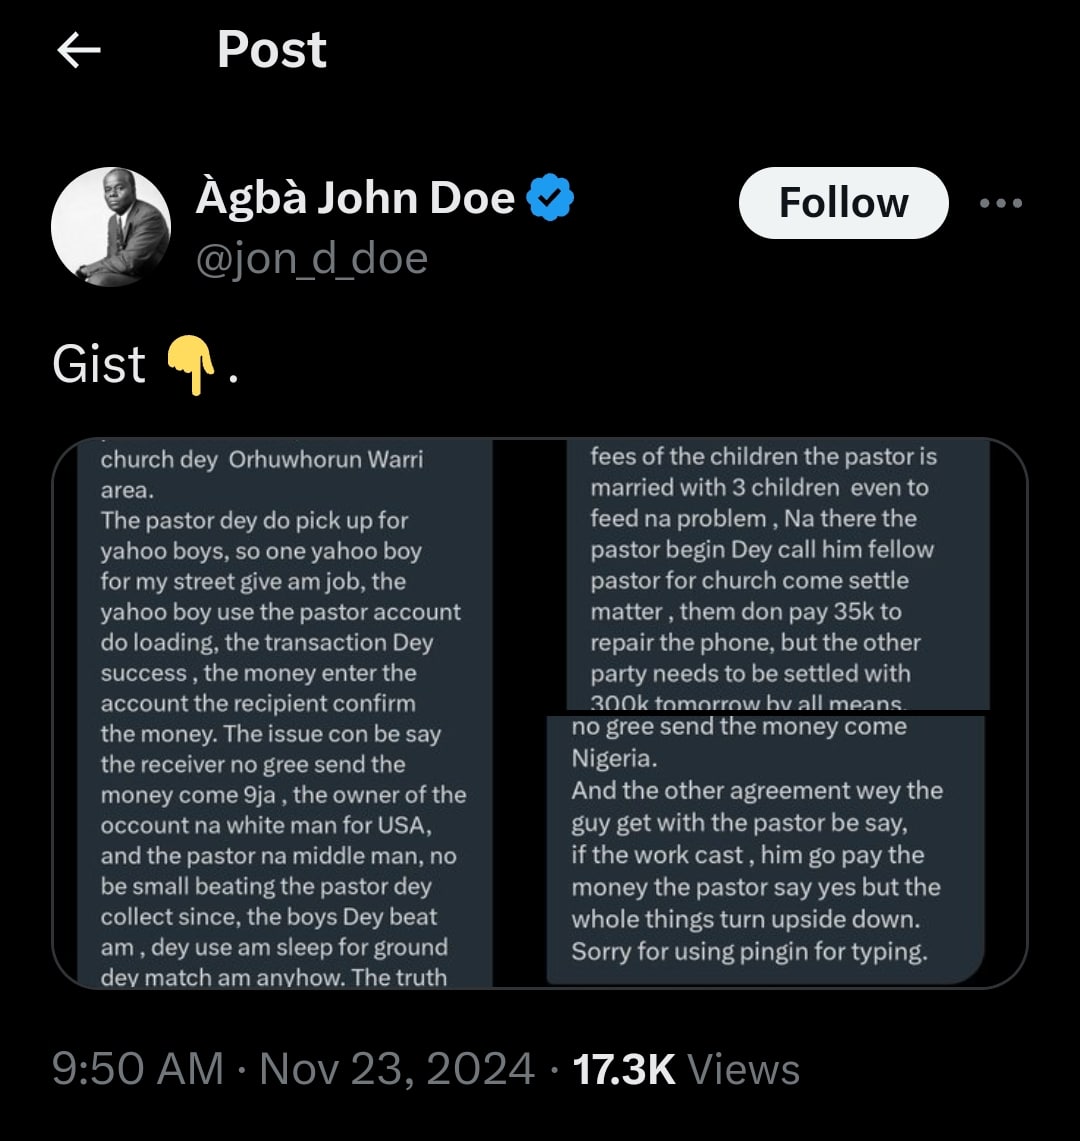Image resolution: width=1080 pixels, height=1141 pixels.
Task: Click the 'church dey Orhuwhorun Warri' line
Action: coord(262,460)
